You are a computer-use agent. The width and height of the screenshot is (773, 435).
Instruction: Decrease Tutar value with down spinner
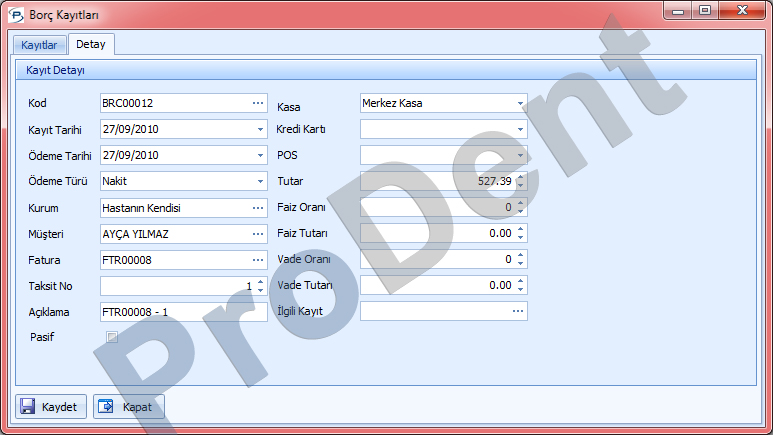[521, 185]
